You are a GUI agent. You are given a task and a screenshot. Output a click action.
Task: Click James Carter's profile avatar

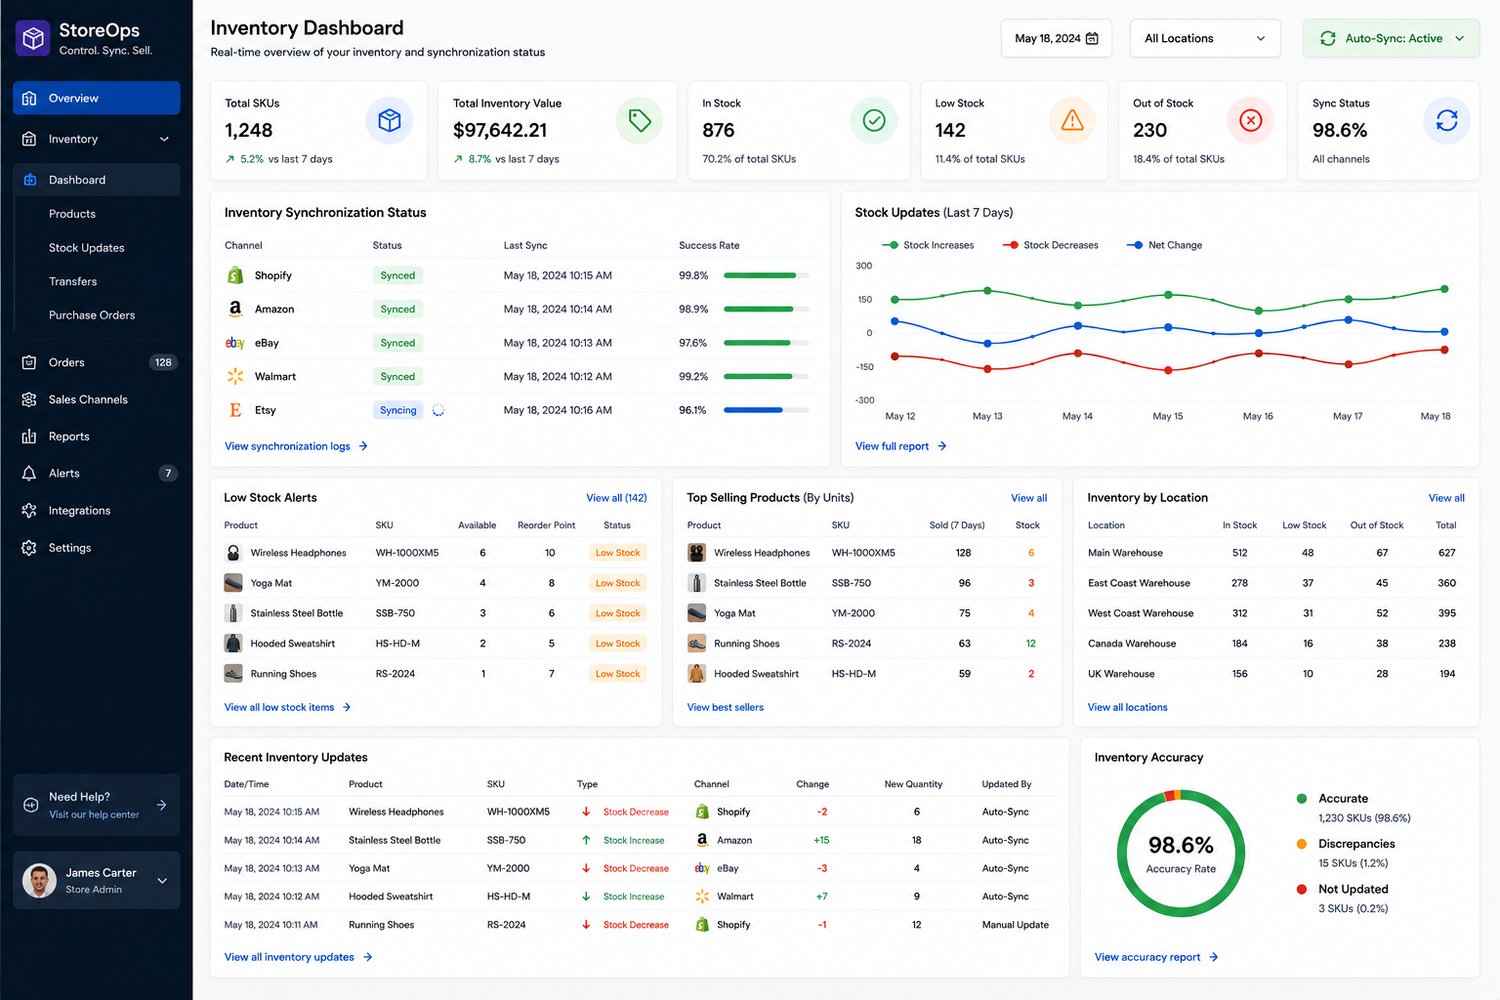click(39, 880)
